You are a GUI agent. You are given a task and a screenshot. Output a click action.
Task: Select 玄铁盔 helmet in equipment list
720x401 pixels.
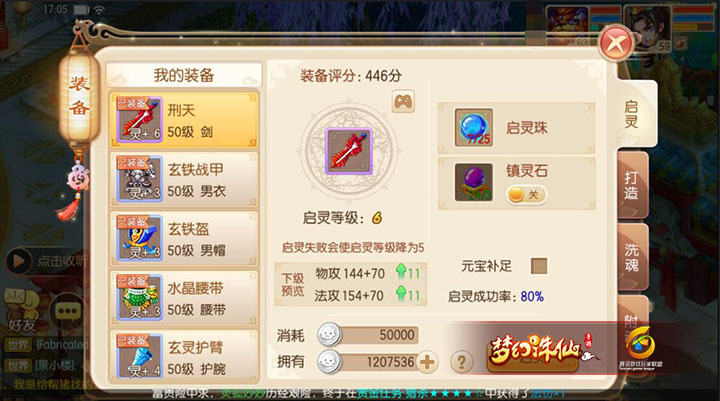(x=184, y=239)
